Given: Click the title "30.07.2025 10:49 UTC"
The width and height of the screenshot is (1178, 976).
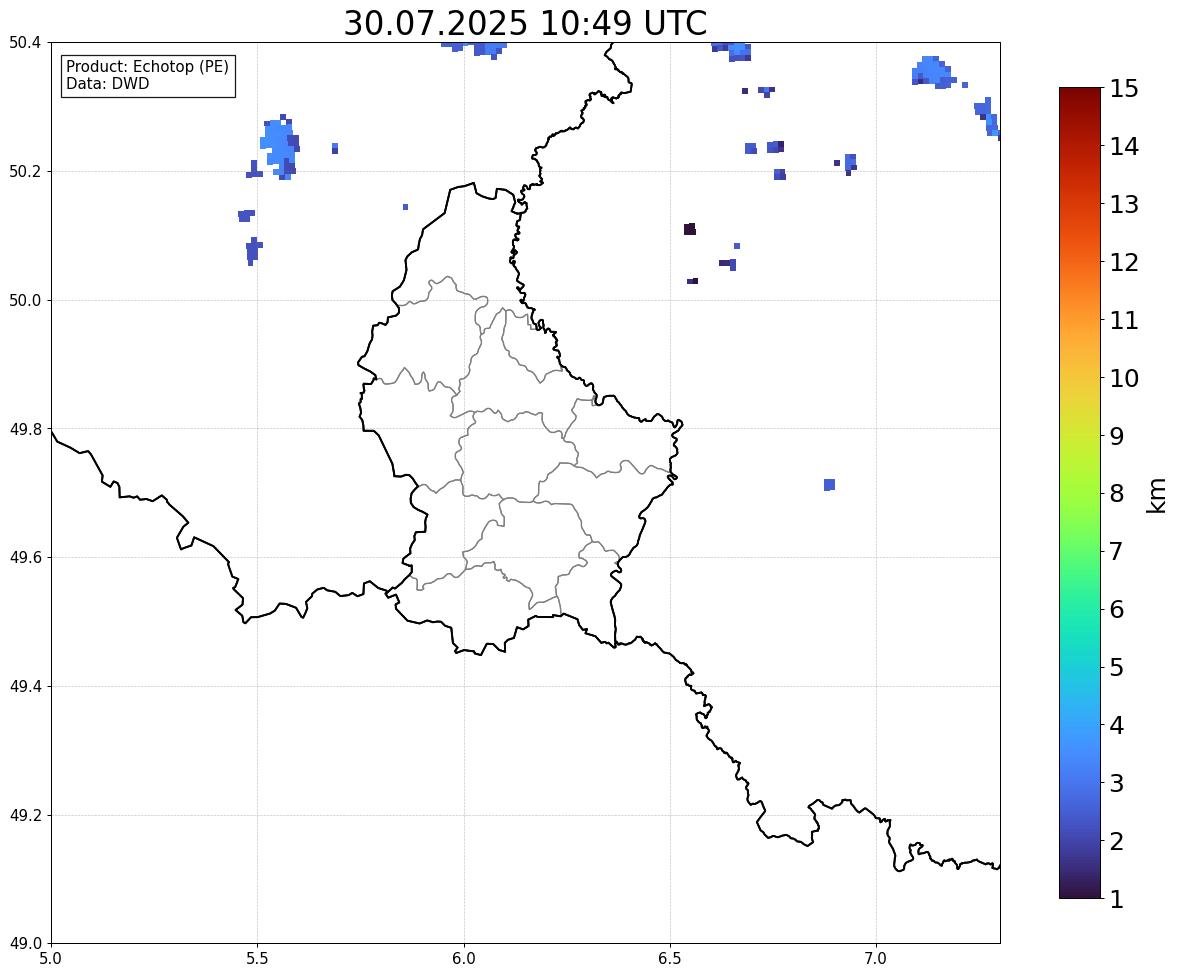Looking at the screenshot, I should click(525, 23).
